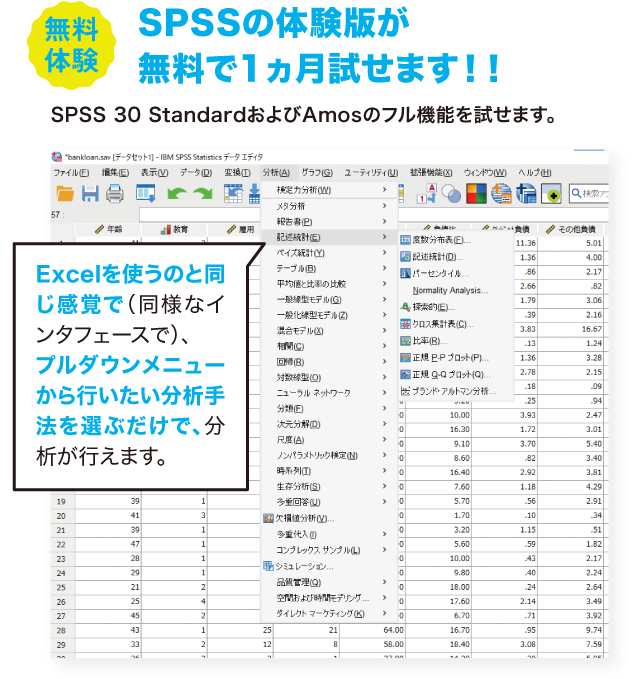Click the 比率(R) icon in submenu
Image resolution: width=638 pixels, height=679 pixels.
pyautogui.click(x=405, y=341)
